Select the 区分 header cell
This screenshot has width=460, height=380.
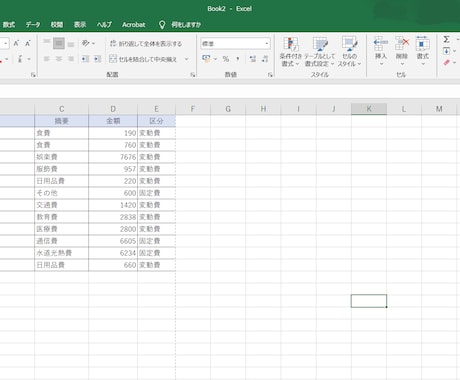[157, 121]
